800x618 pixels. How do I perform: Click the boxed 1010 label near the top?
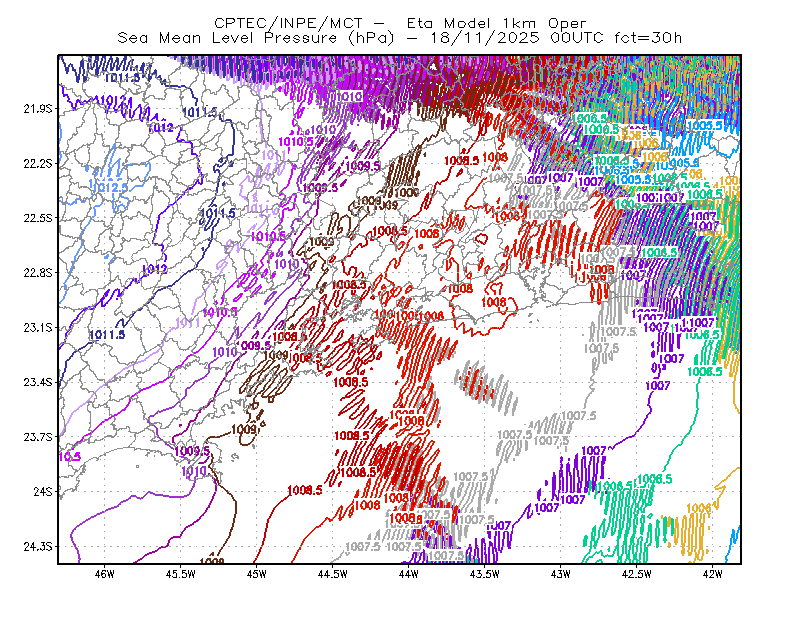click(350, 96)
